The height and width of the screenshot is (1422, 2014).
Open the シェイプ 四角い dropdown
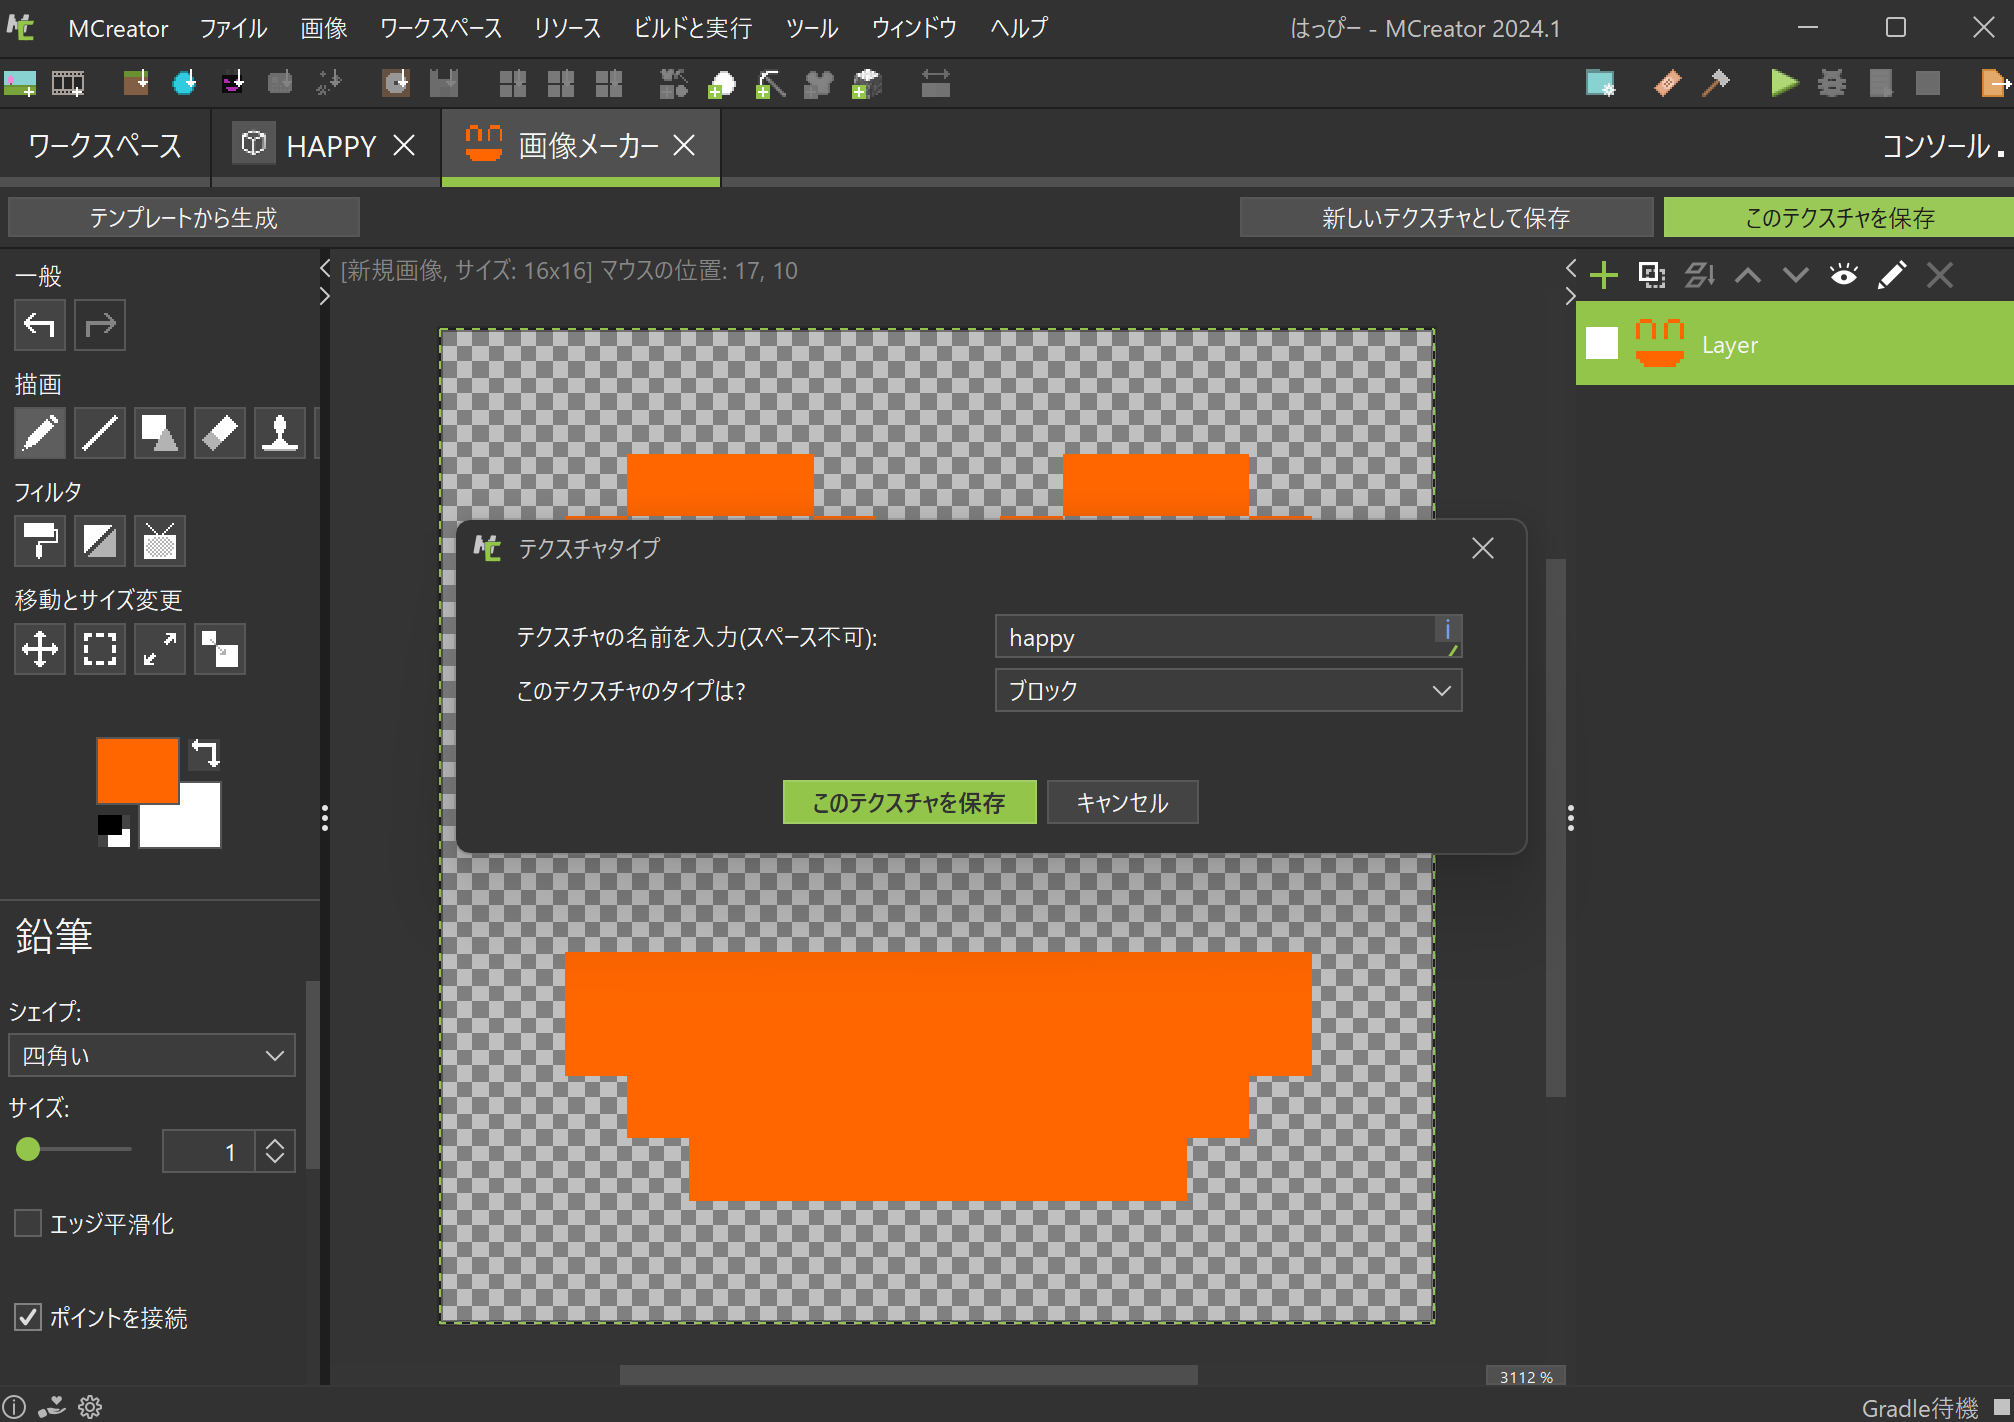[152, 1056]
